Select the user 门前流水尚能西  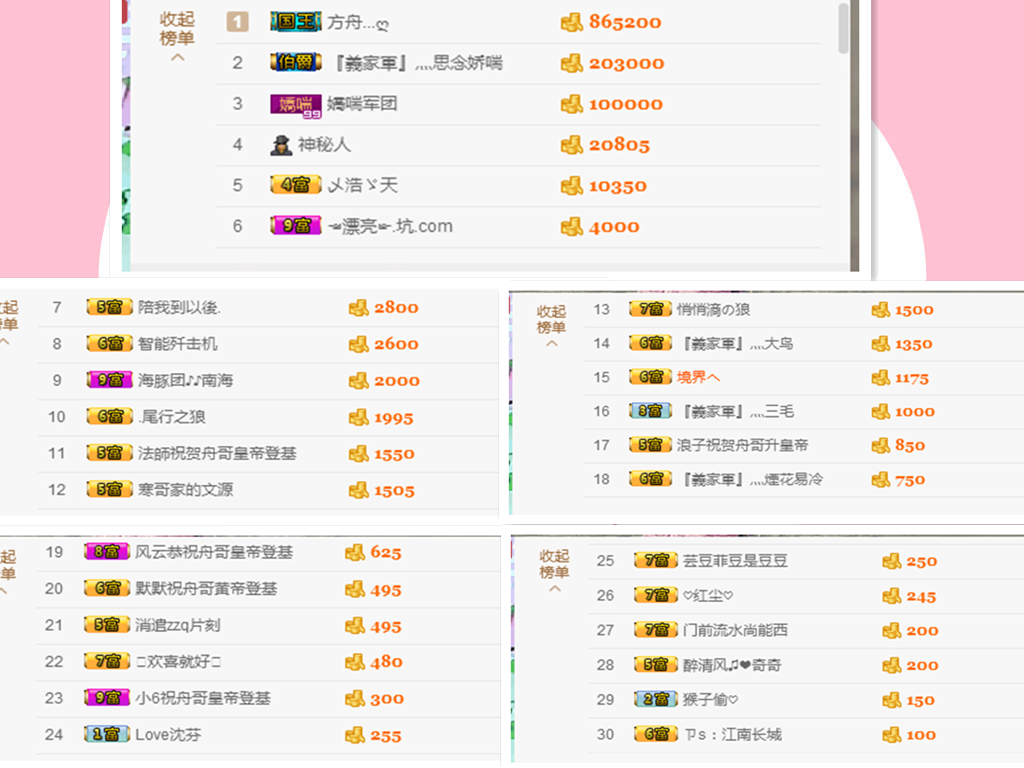click(735, 630)
